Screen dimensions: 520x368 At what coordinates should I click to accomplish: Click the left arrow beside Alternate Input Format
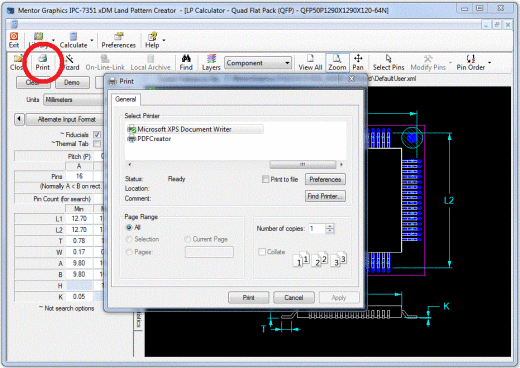click(x=19, y=119)
